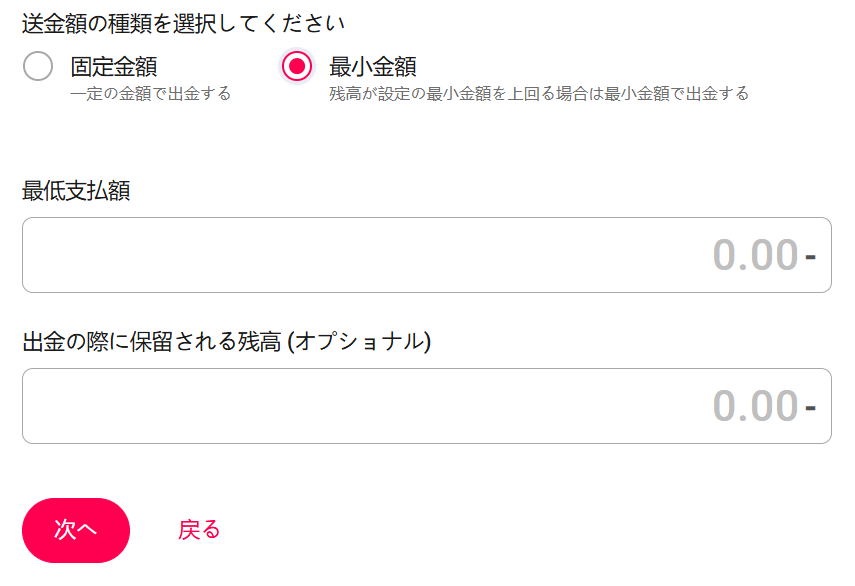Click the red dot inside 最小金額 radio

click(x=297, y=67)
